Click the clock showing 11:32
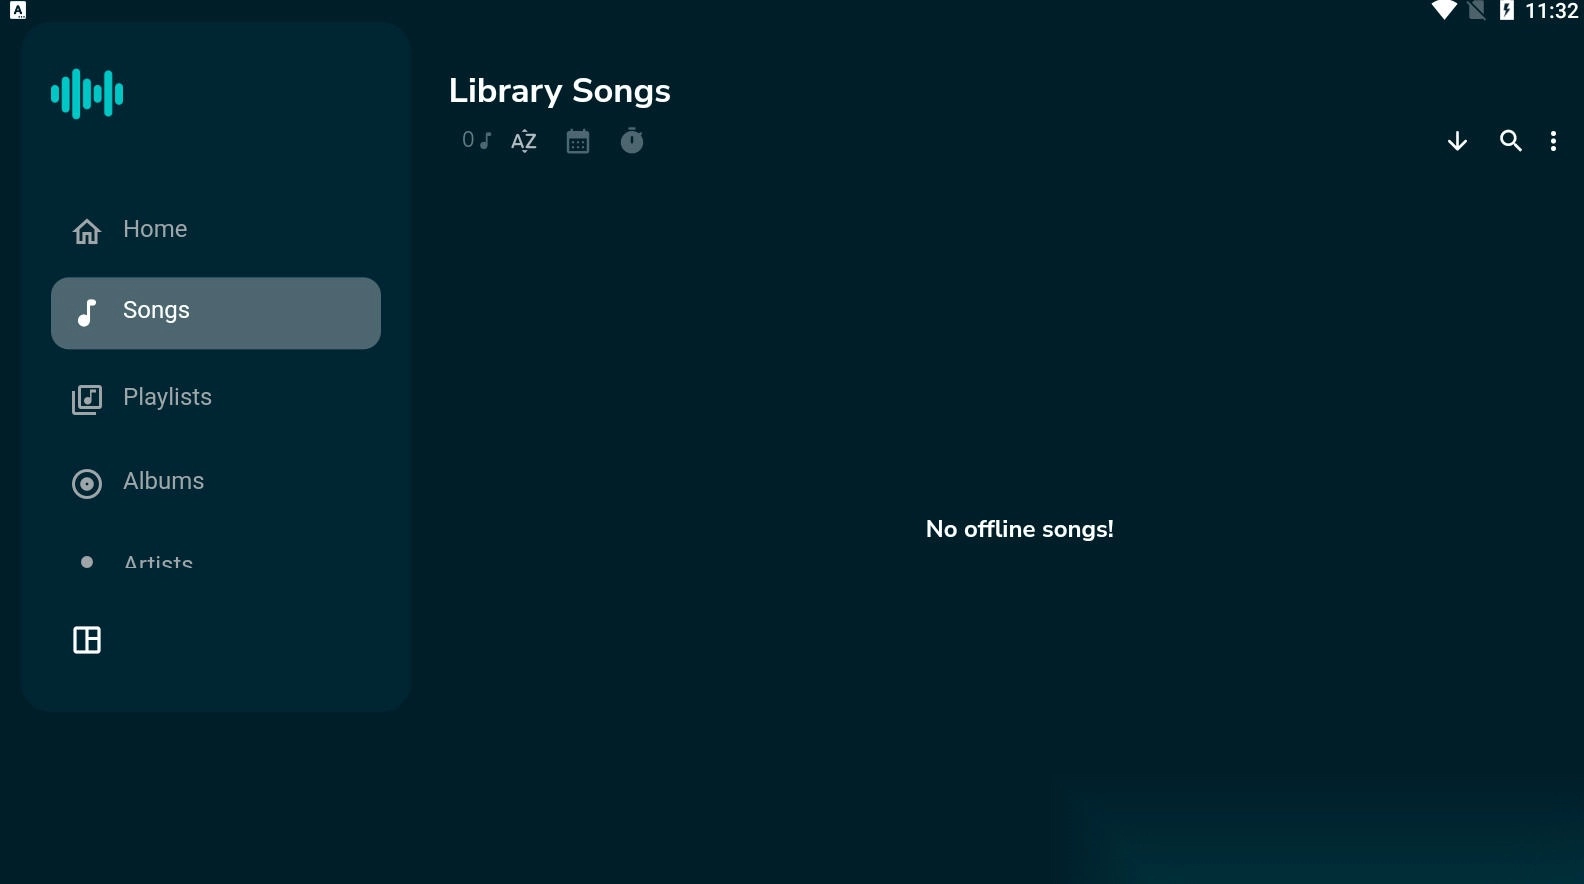The height and width of the screenshot is (884, 1584). [x=1551, y=11]
